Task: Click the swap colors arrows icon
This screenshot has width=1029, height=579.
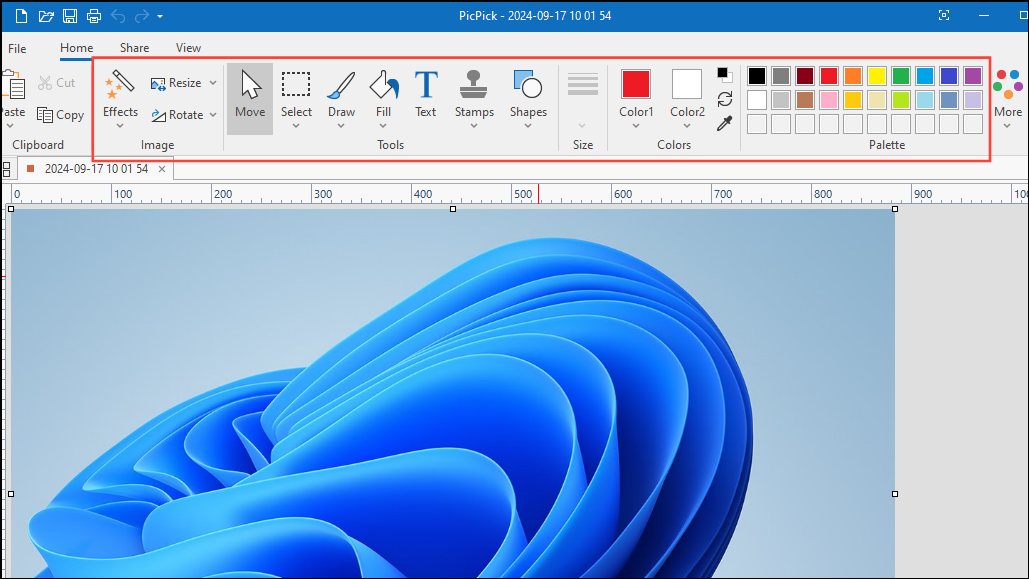Action: 724,100
